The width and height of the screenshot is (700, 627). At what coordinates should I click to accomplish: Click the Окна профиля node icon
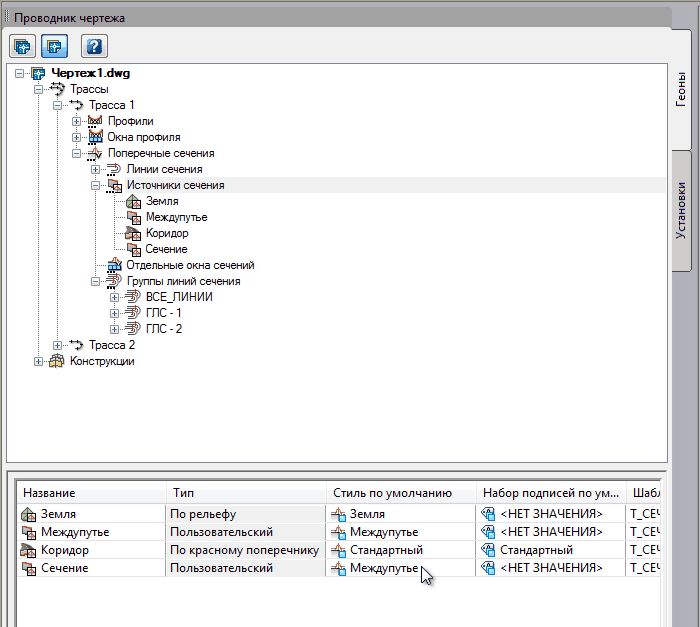[x=96, y=137]
